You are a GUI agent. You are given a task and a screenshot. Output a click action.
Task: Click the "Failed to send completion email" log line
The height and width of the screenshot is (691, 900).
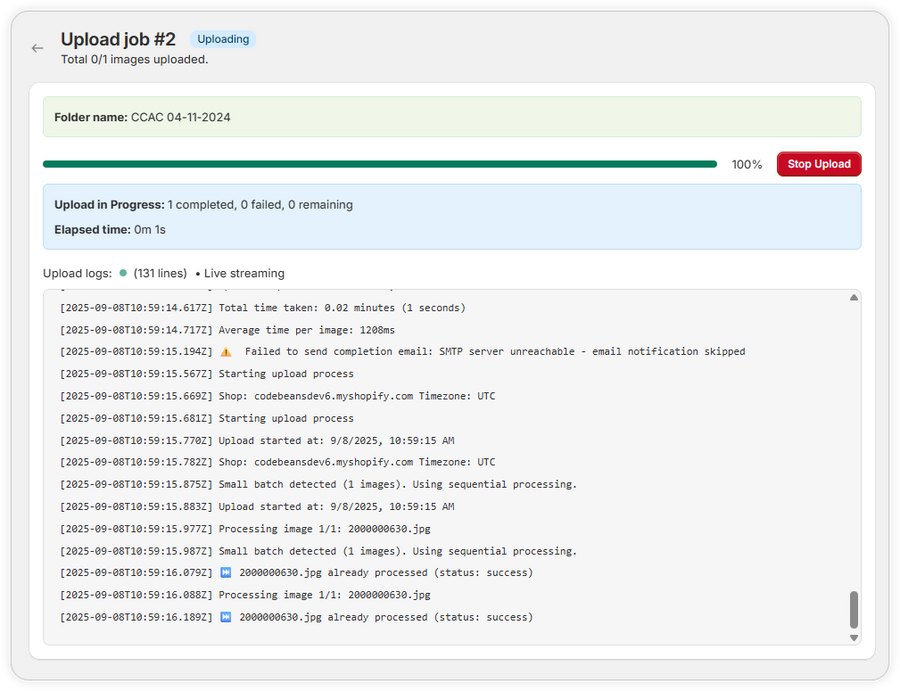click(402, 352)
